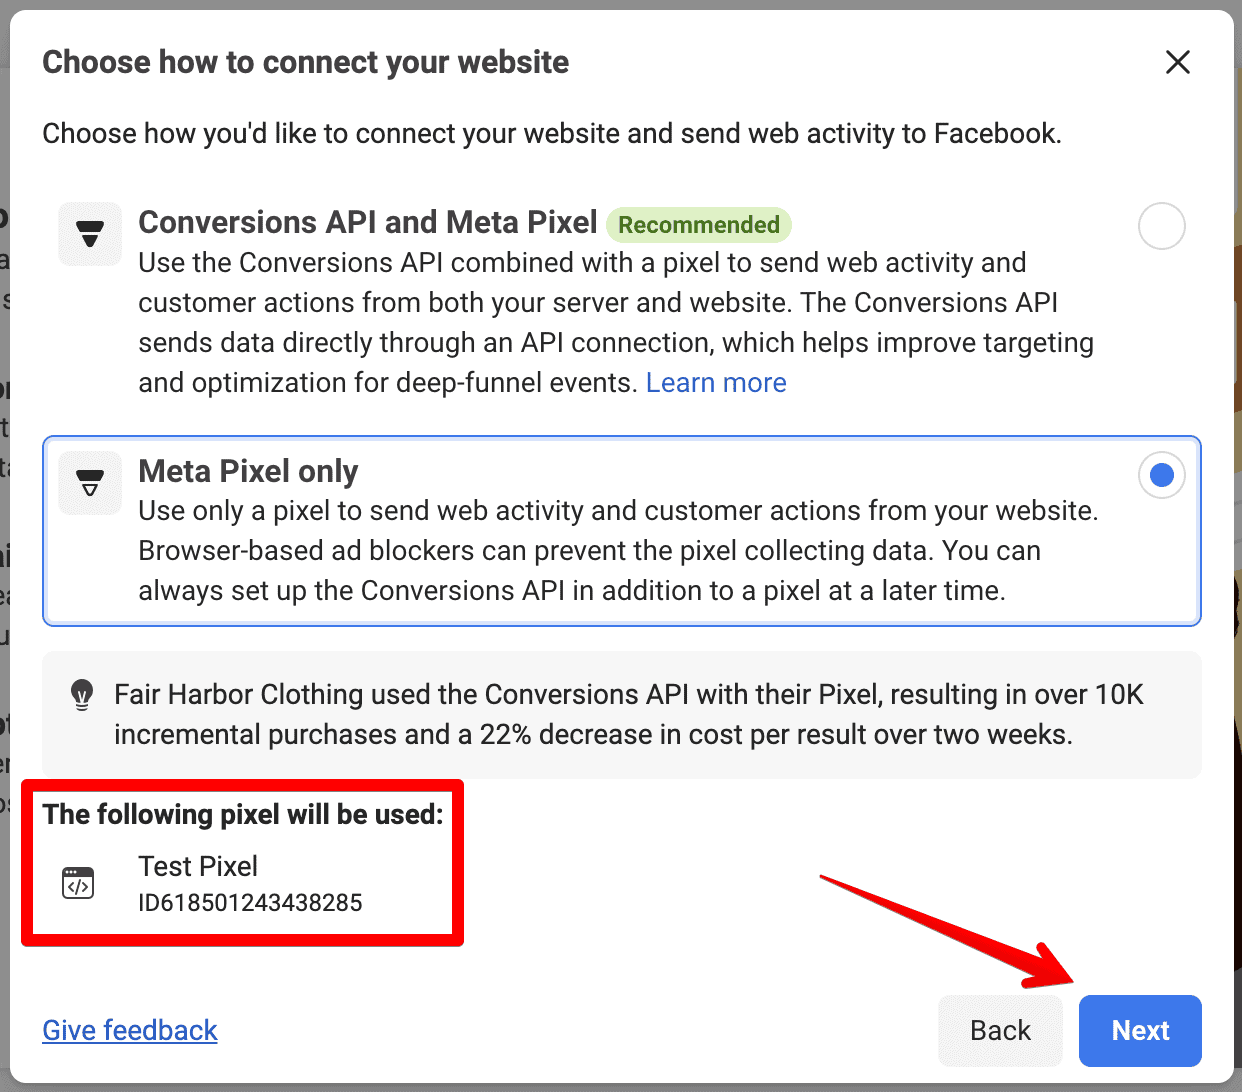
Task: Click the lightbulb icon in the tip banner
Action: (x=82, y=694)
